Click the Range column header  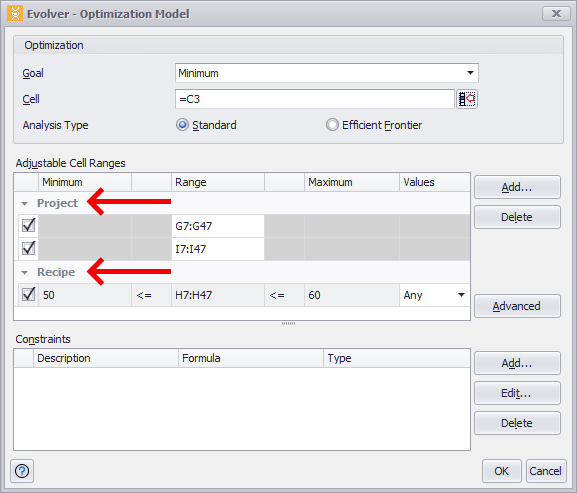(x=217, y=182)
